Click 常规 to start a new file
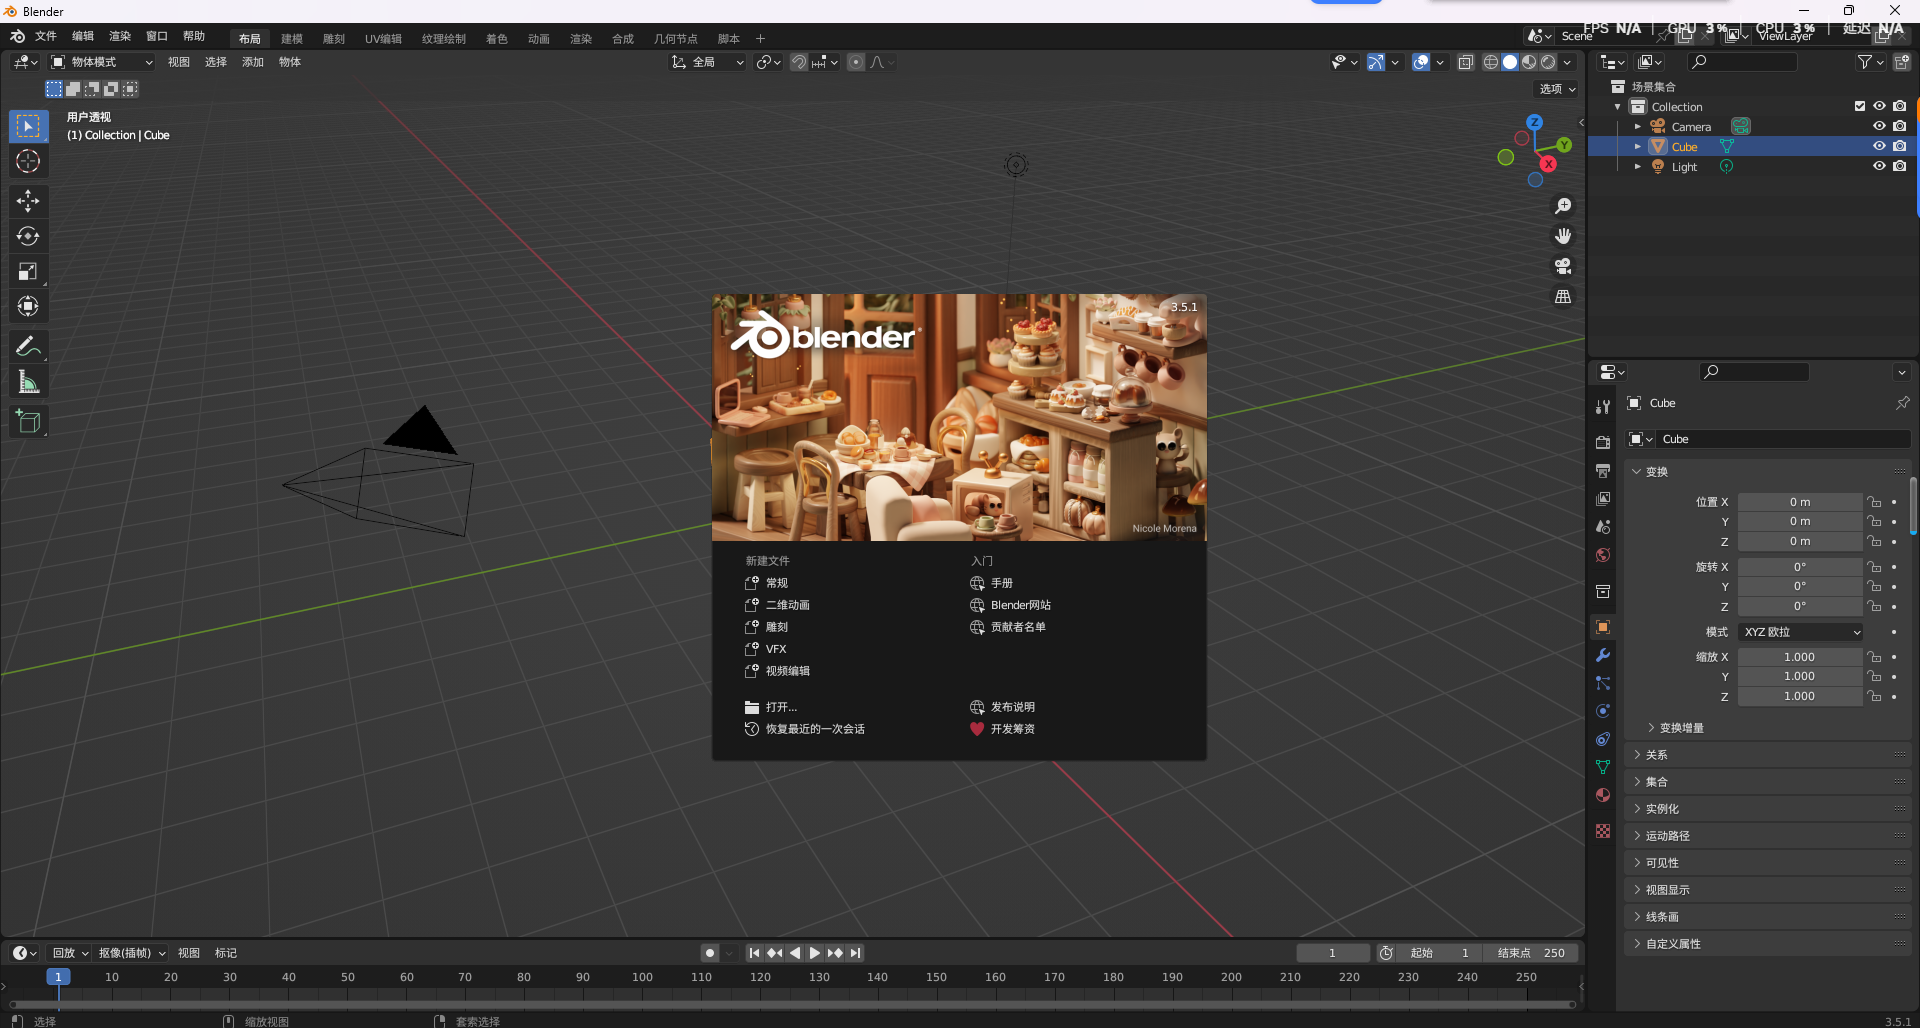 point(775,582)
